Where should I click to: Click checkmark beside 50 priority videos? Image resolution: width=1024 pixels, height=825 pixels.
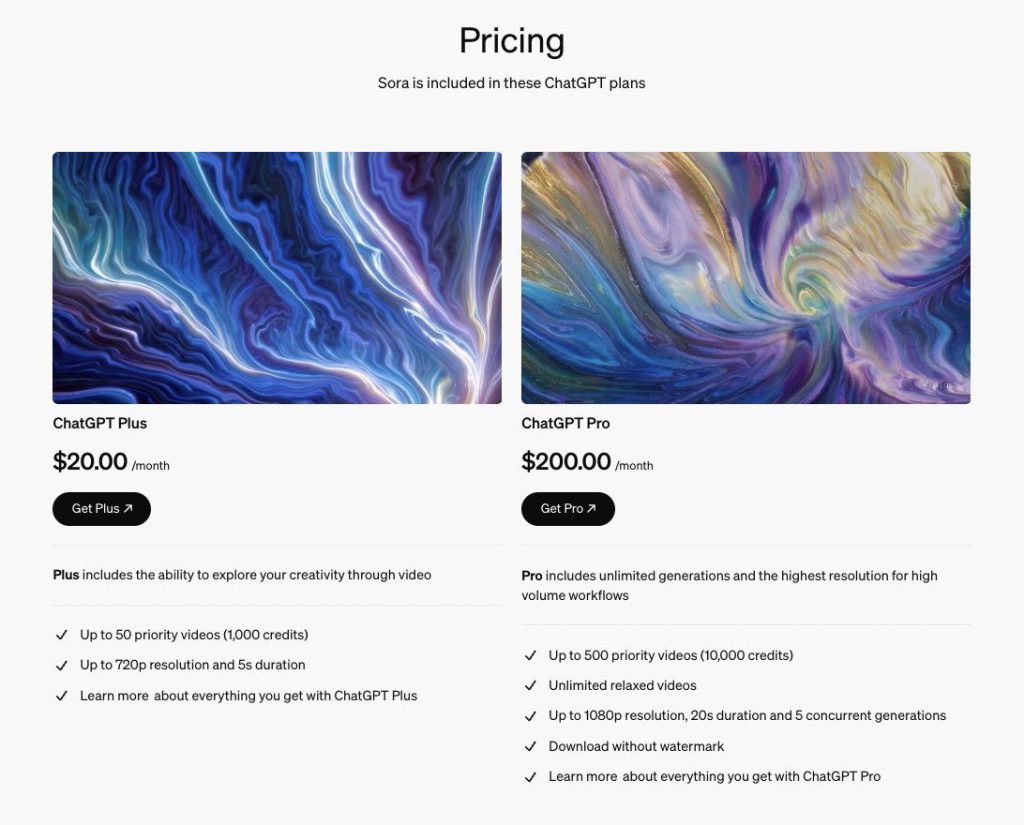[62, 635]
